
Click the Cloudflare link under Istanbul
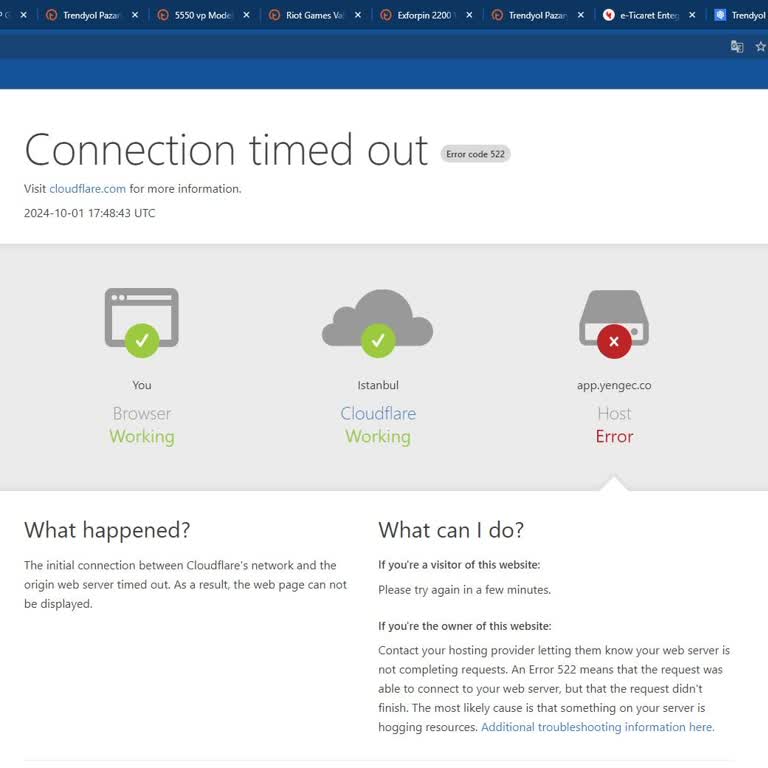tap(378, 413)
